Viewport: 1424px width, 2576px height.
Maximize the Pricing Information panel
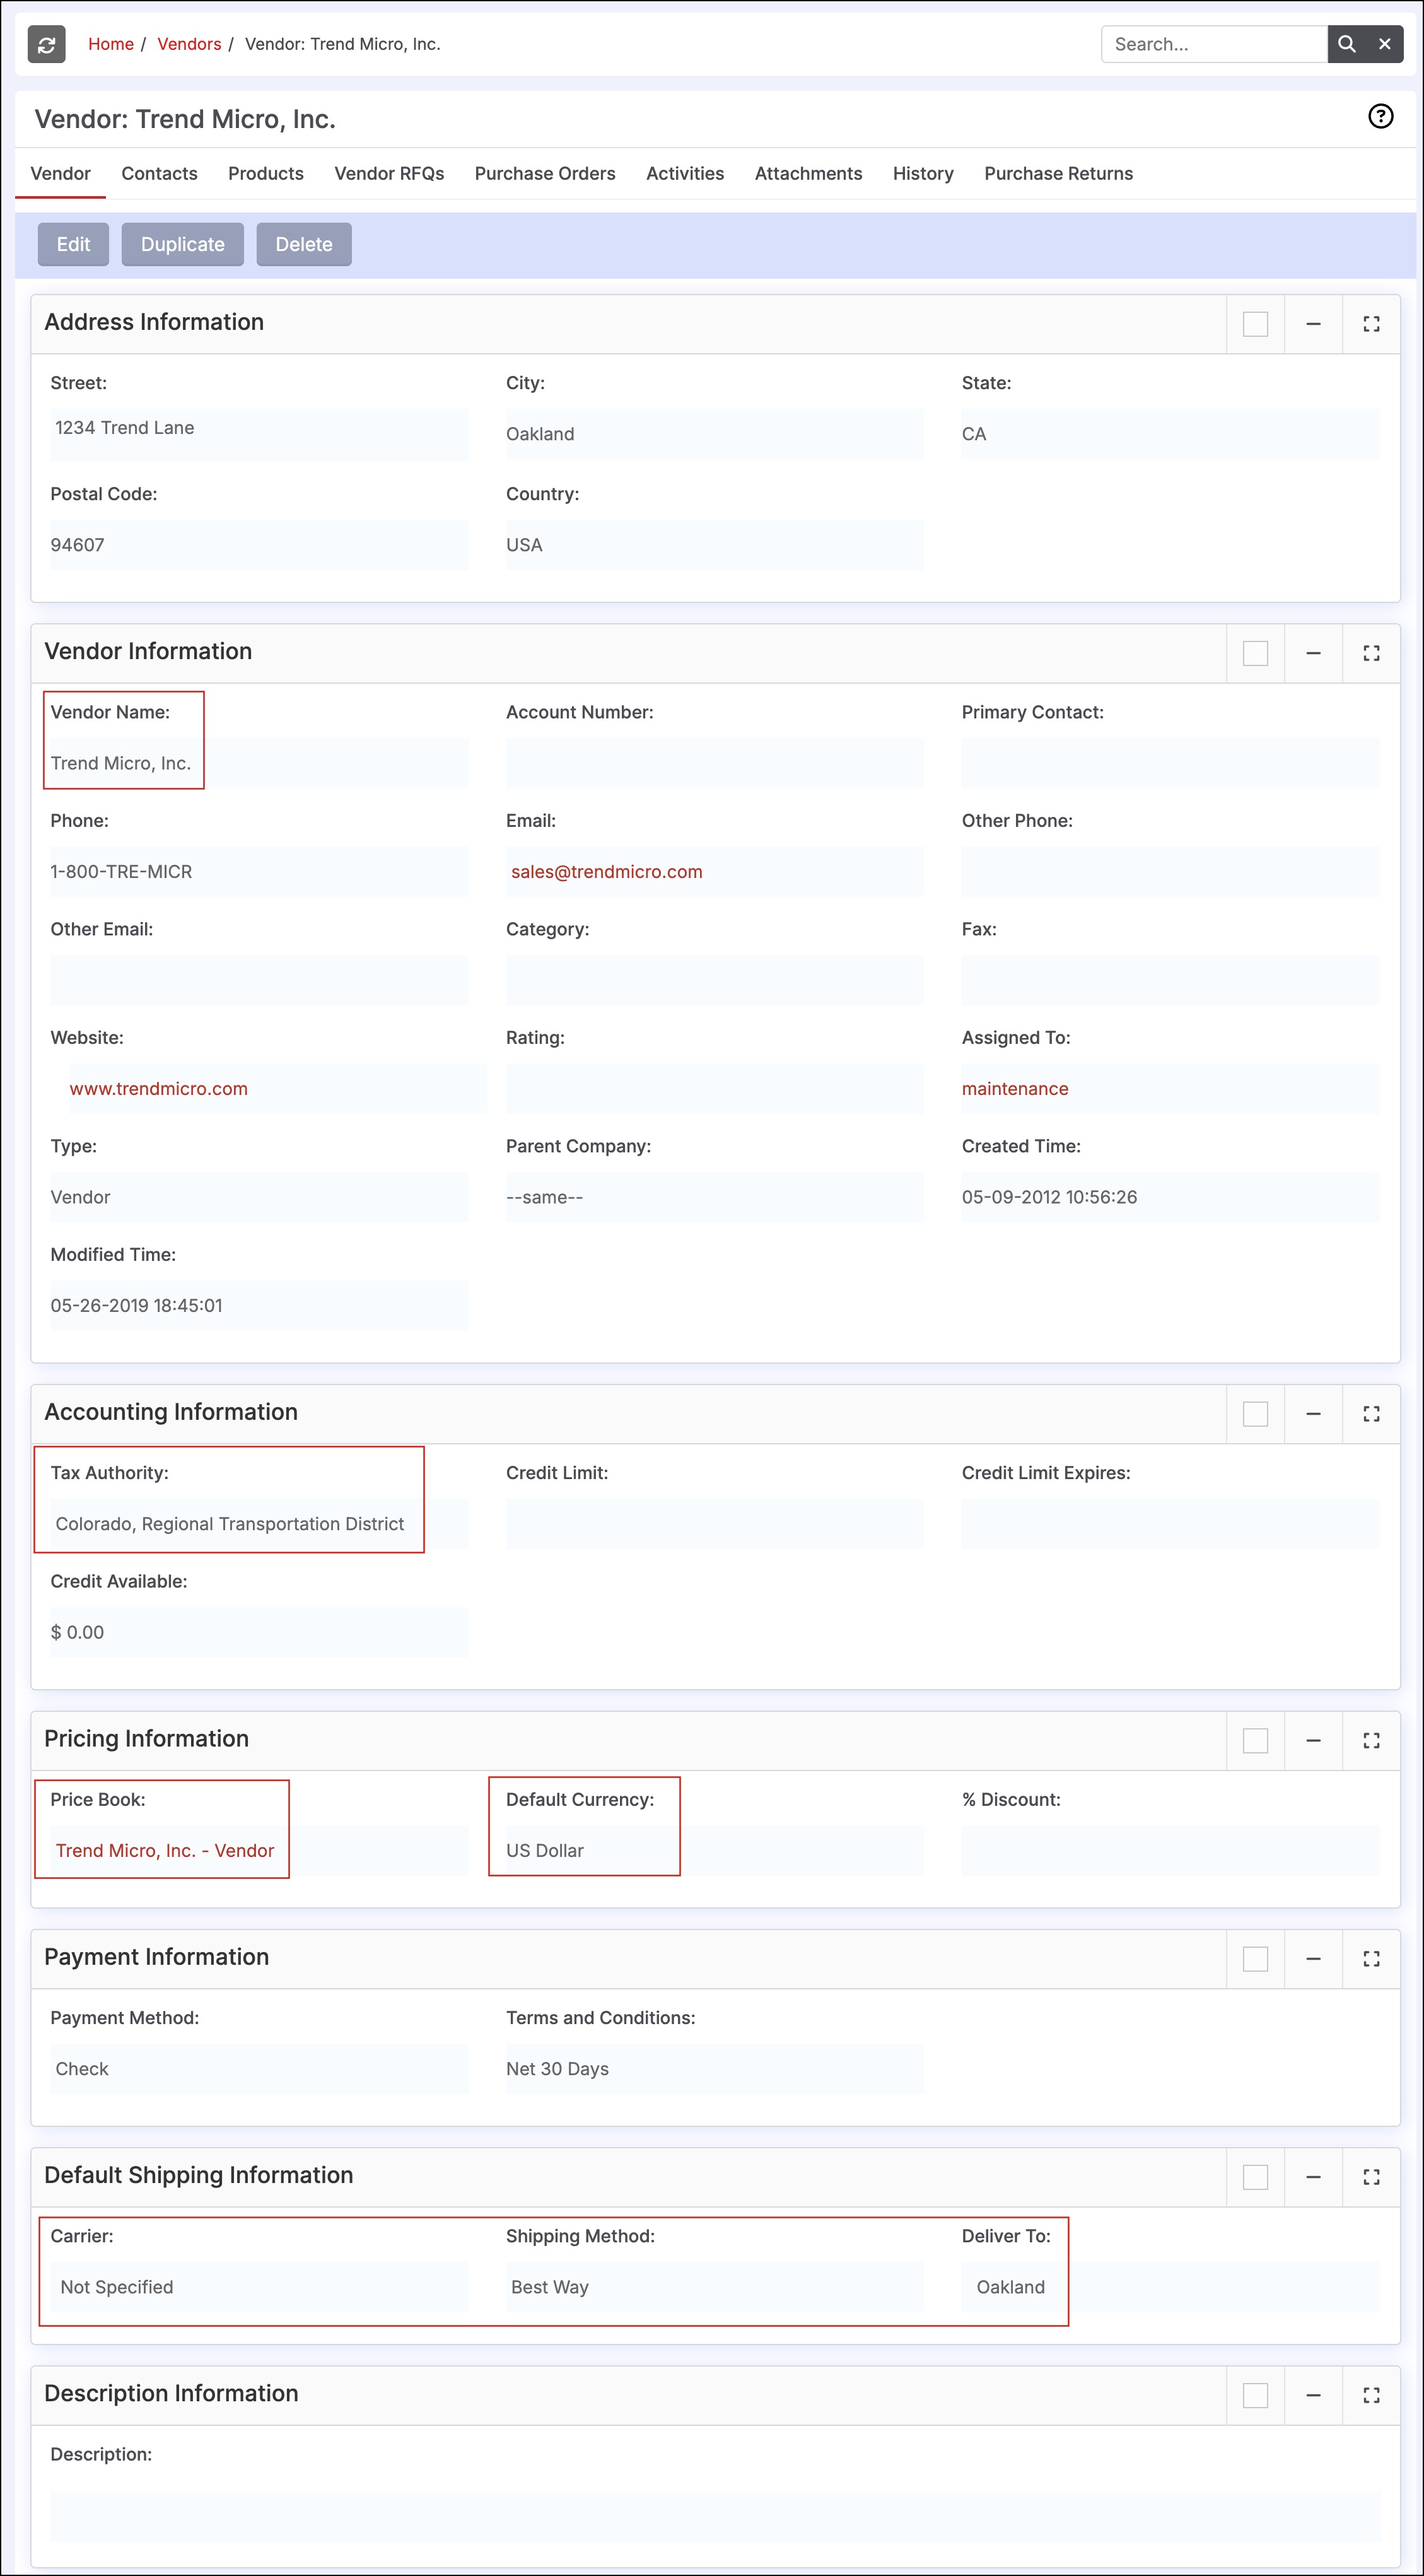[x=1371, y=1740]
